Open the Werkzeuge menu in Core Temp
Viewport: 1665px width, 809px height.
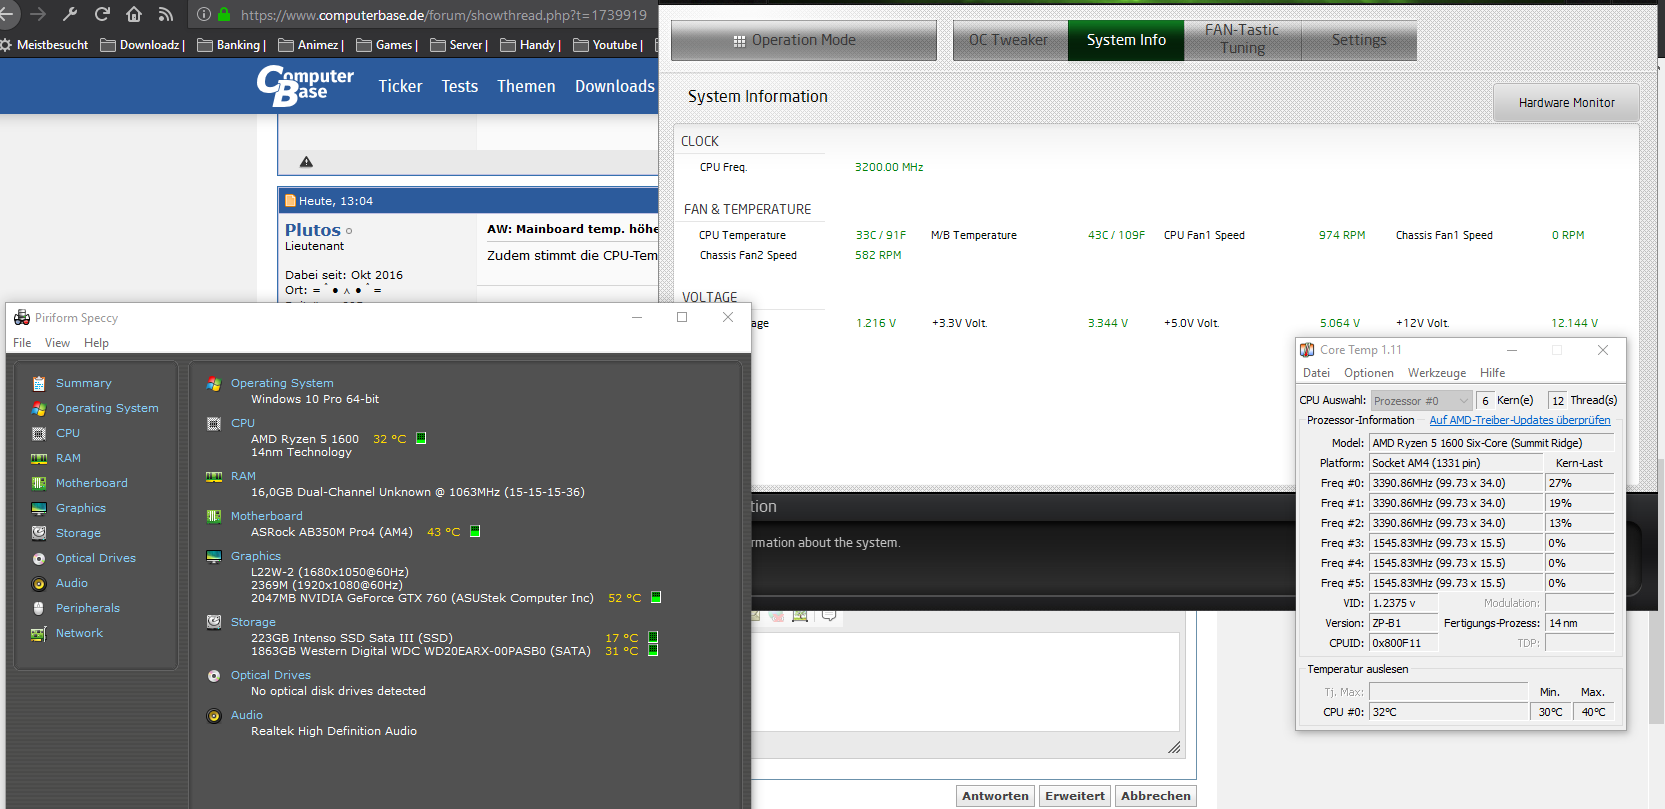(1437, 373)
